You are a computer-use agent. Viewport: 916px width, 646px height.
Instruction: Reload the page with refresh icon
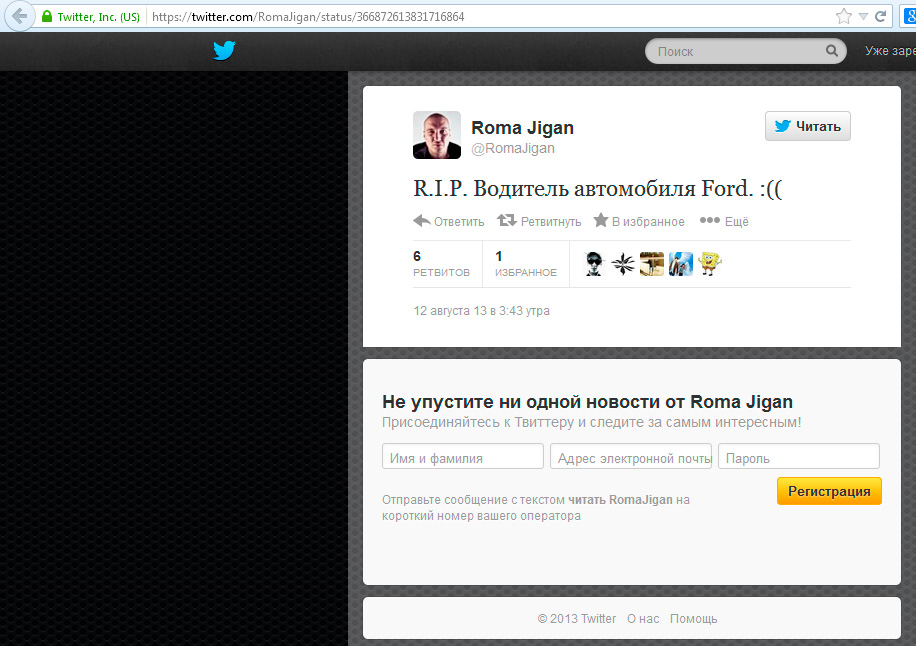coord(880,16)
